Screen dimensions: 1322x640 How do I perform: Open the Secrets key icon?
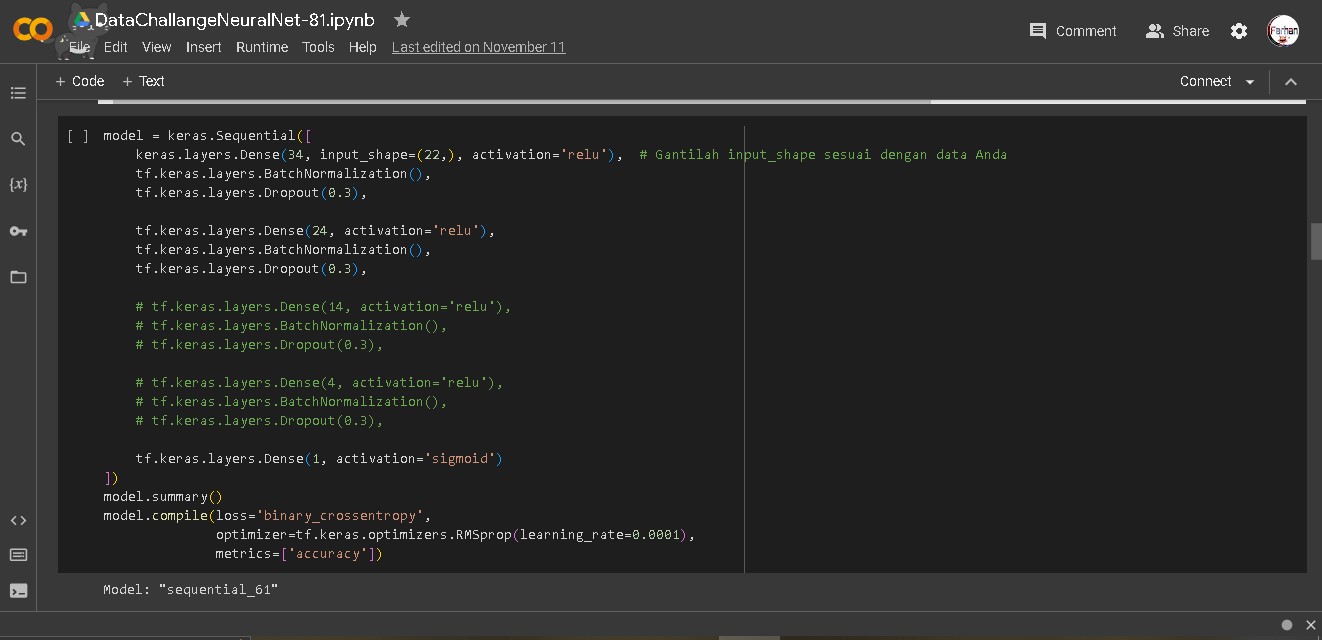pyautogui.click(x=18, y=231)
